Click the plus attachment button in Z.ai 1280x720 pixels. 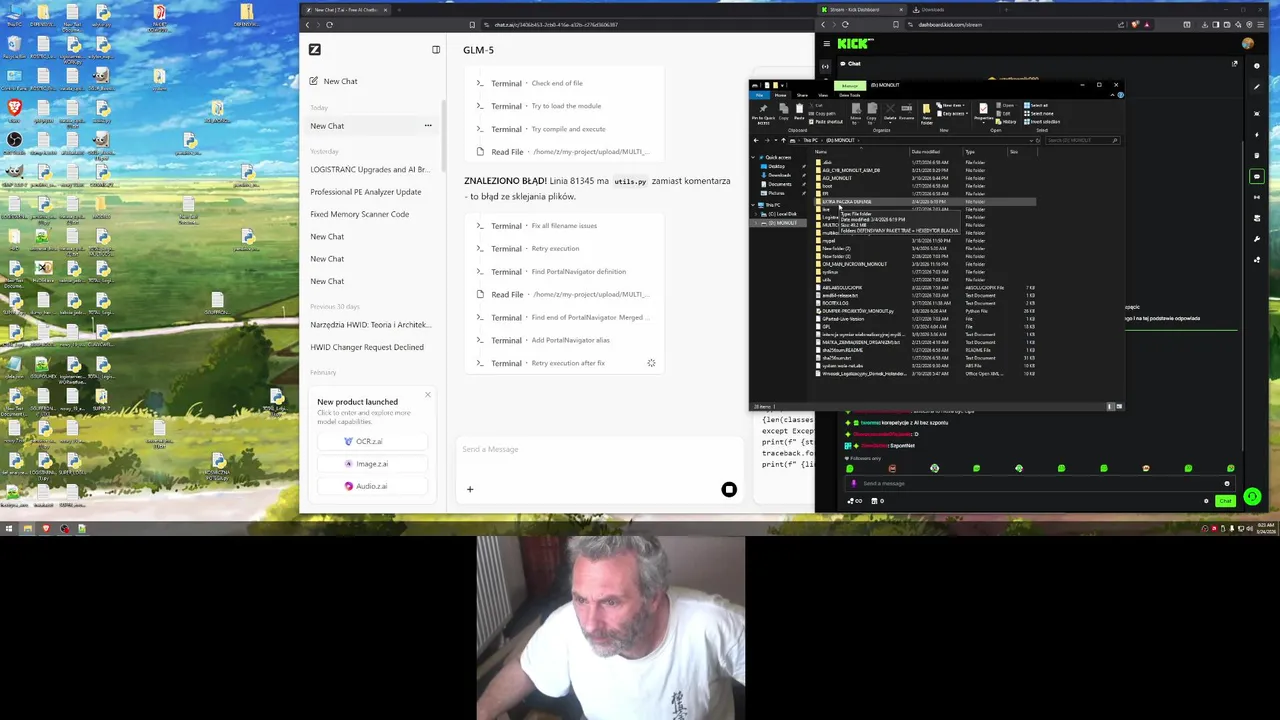[x=470, y=489]
